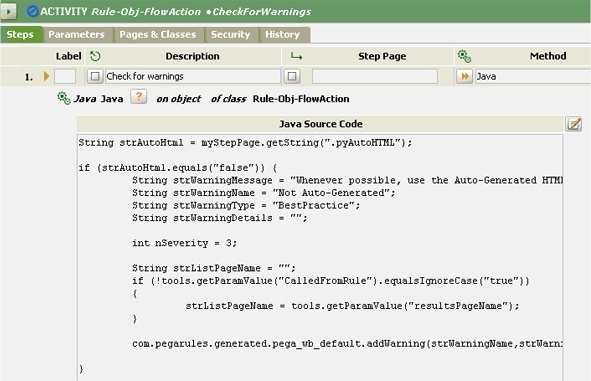The image size is (591, 381).
Task: Click the addWarning code line
Action: (347, 344)
